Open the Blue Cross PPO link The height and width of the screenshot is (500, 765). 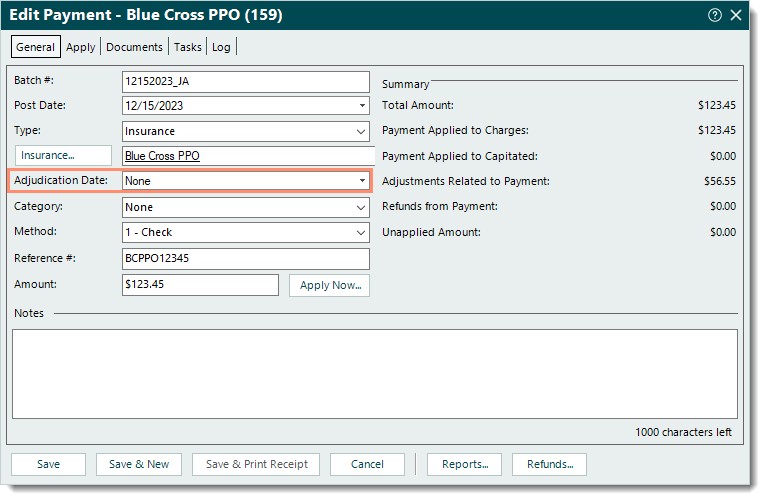point(162,156)
